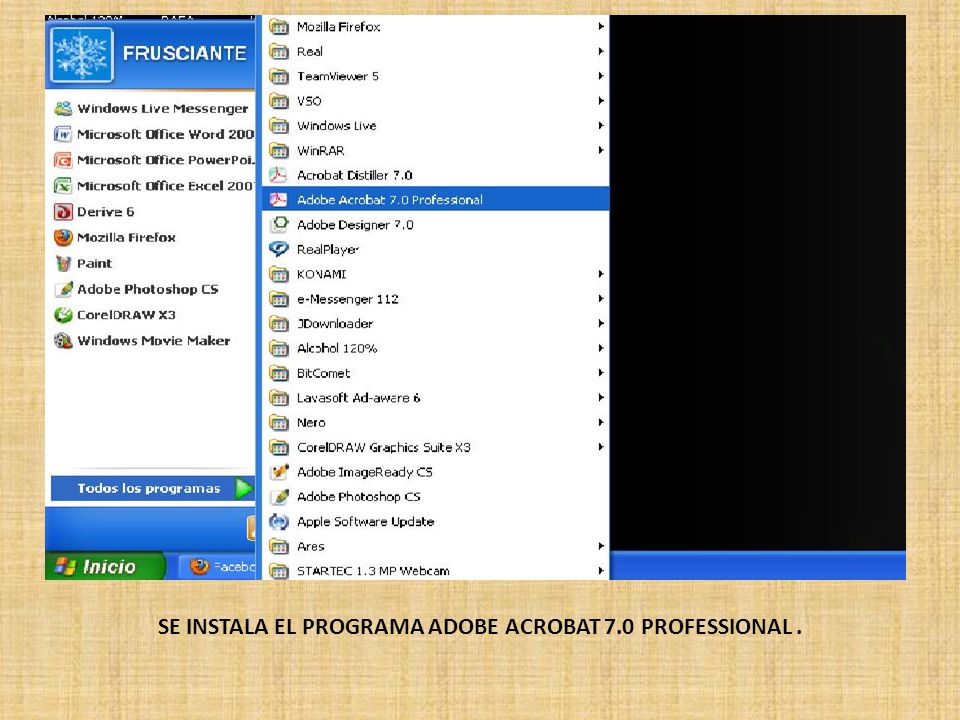Image resolution: width=960 pixels, height=720 pixels.
Task: Launch RealPlayer from programs list
Action: [x=436, y=249]
